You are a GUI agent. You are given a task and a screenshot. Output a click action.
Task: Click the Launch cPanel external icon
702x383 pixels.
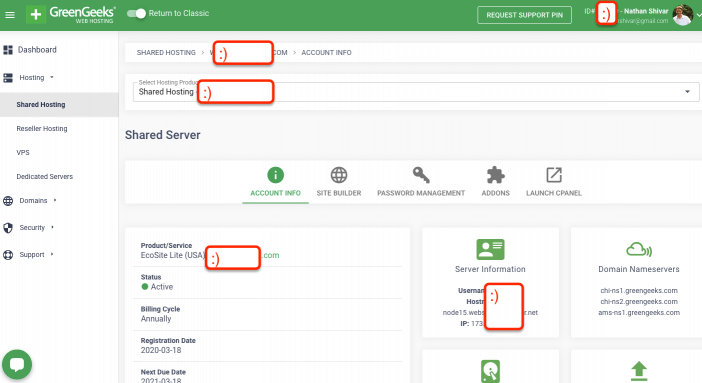(554, 175)
